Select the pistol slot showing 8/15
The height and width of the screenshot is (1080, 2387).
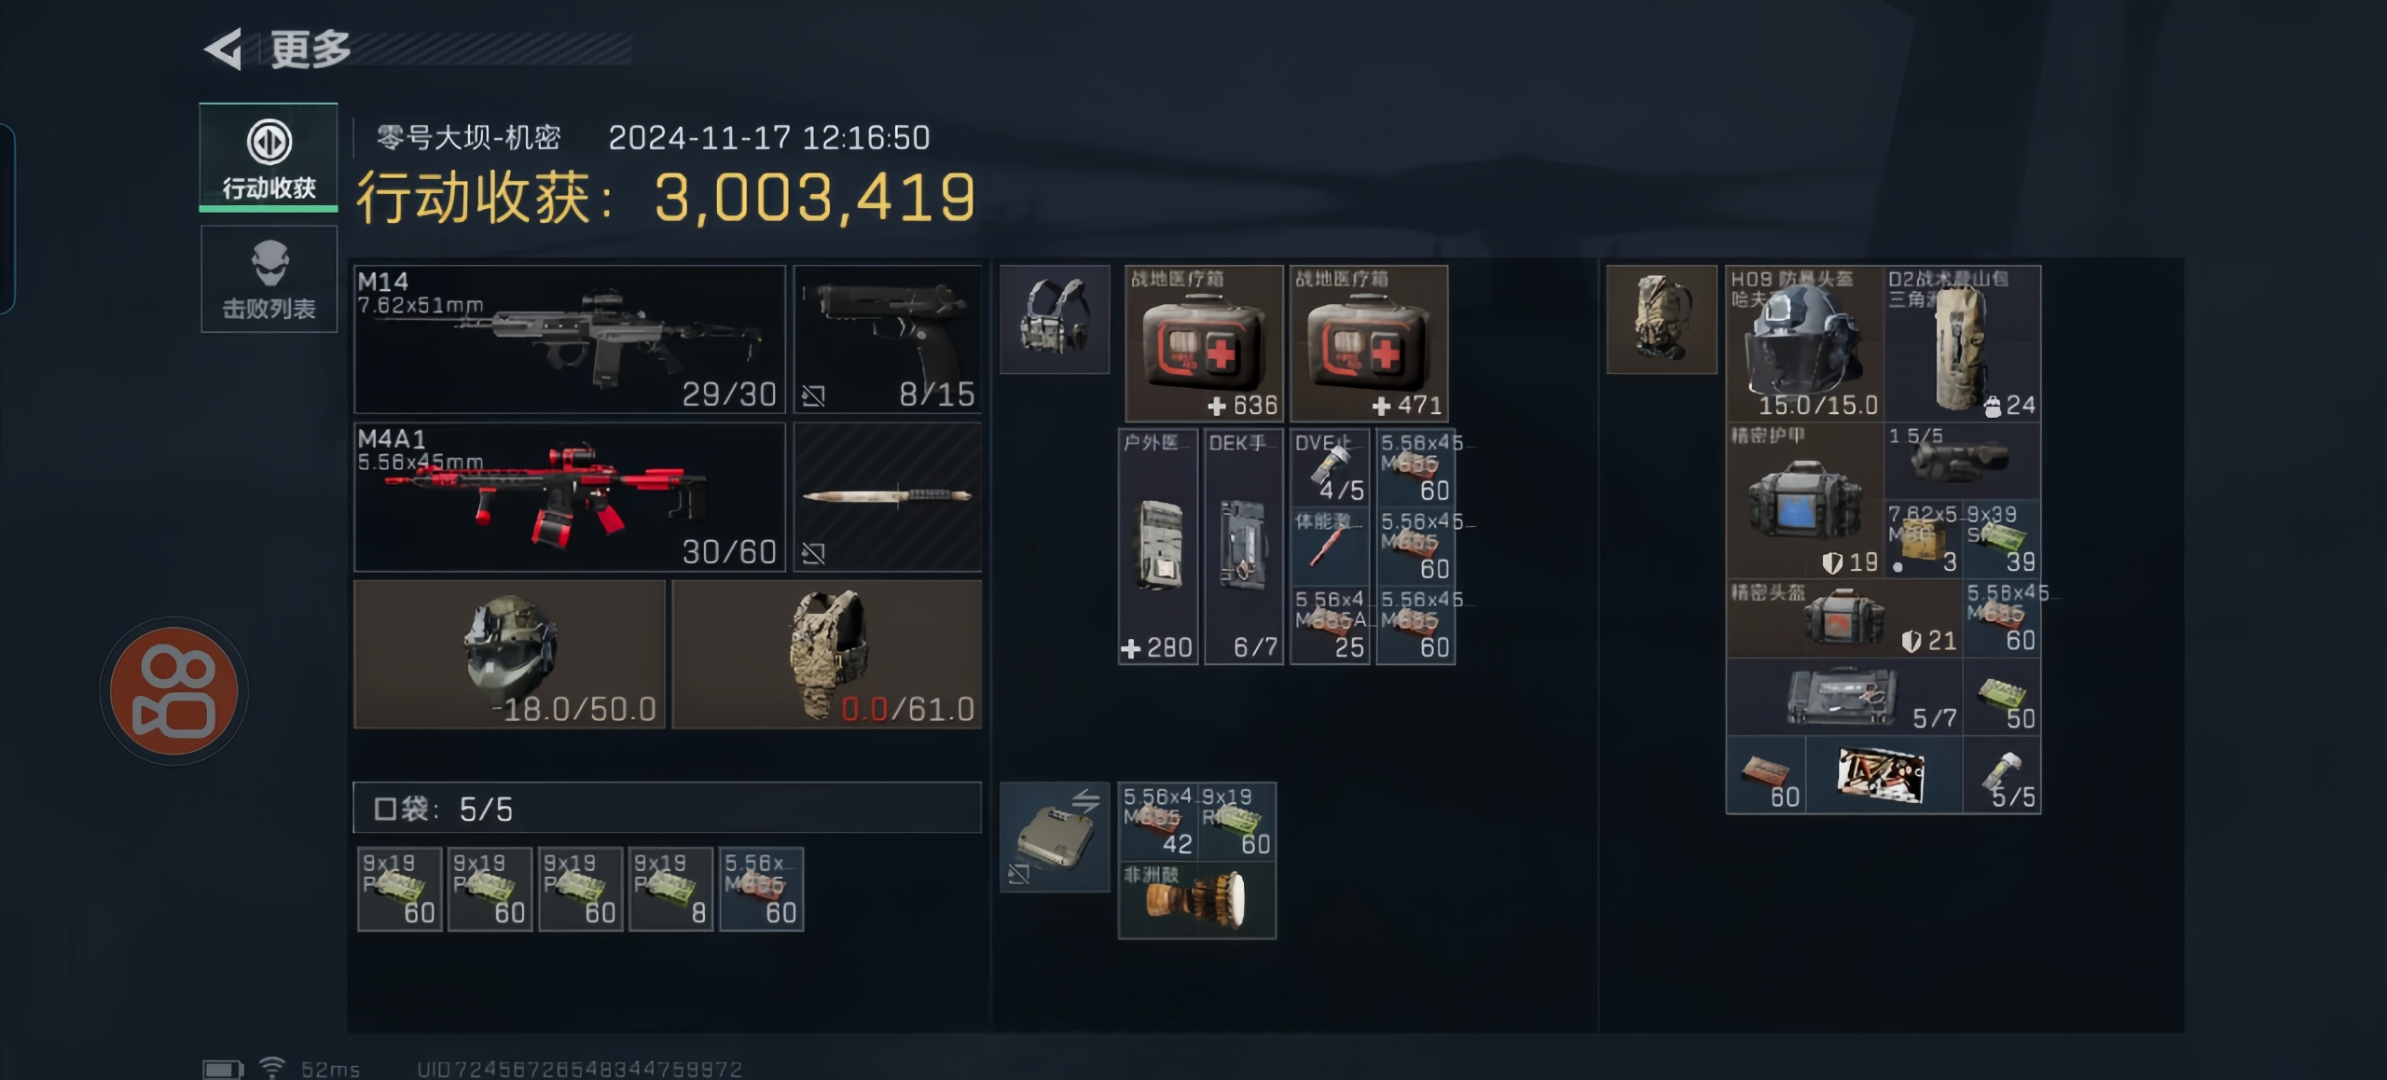pos(887,339)
